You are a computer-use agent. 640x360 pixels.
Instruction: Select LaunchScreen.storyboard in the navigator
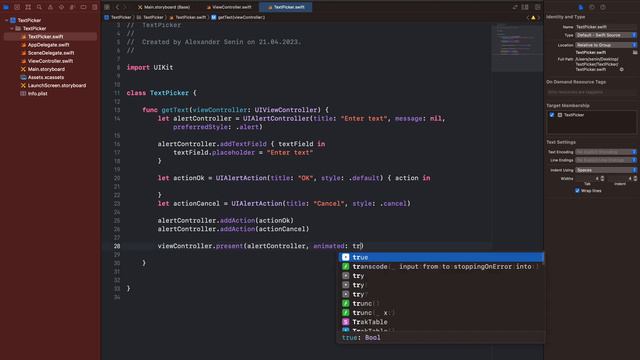(57, 86)
